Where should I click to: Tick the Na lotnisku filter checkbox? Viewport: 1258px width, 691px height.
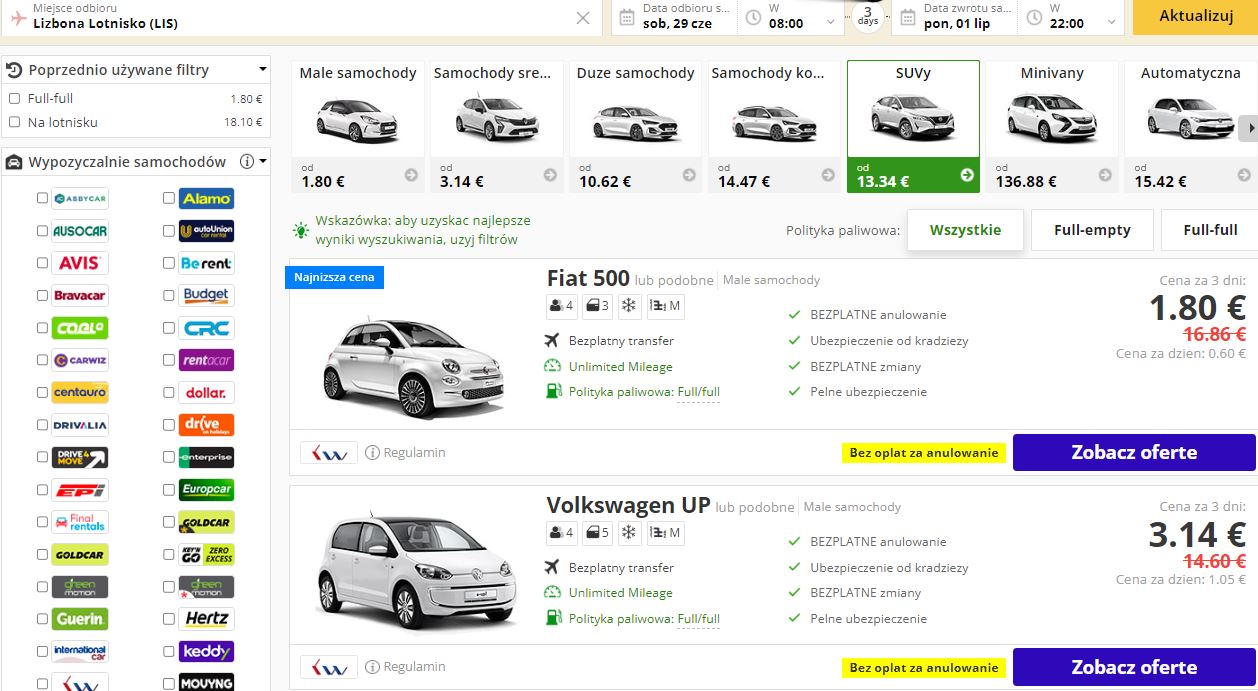14,122
